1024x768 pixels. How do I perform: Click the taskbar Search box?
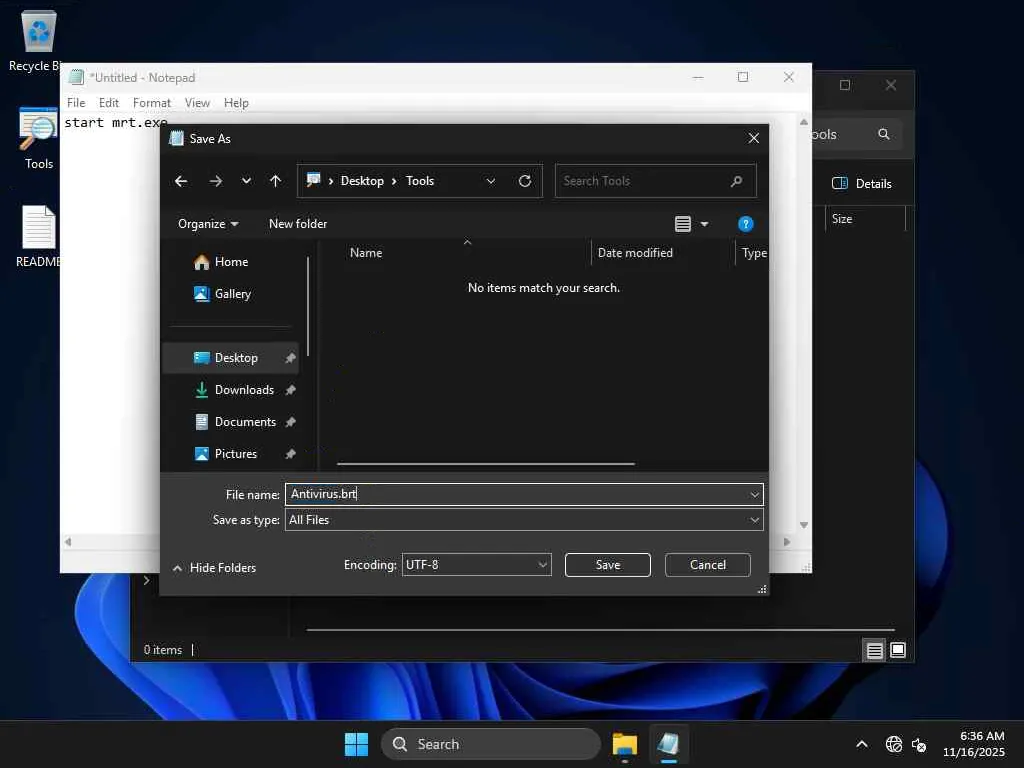[x=490, y=744]
